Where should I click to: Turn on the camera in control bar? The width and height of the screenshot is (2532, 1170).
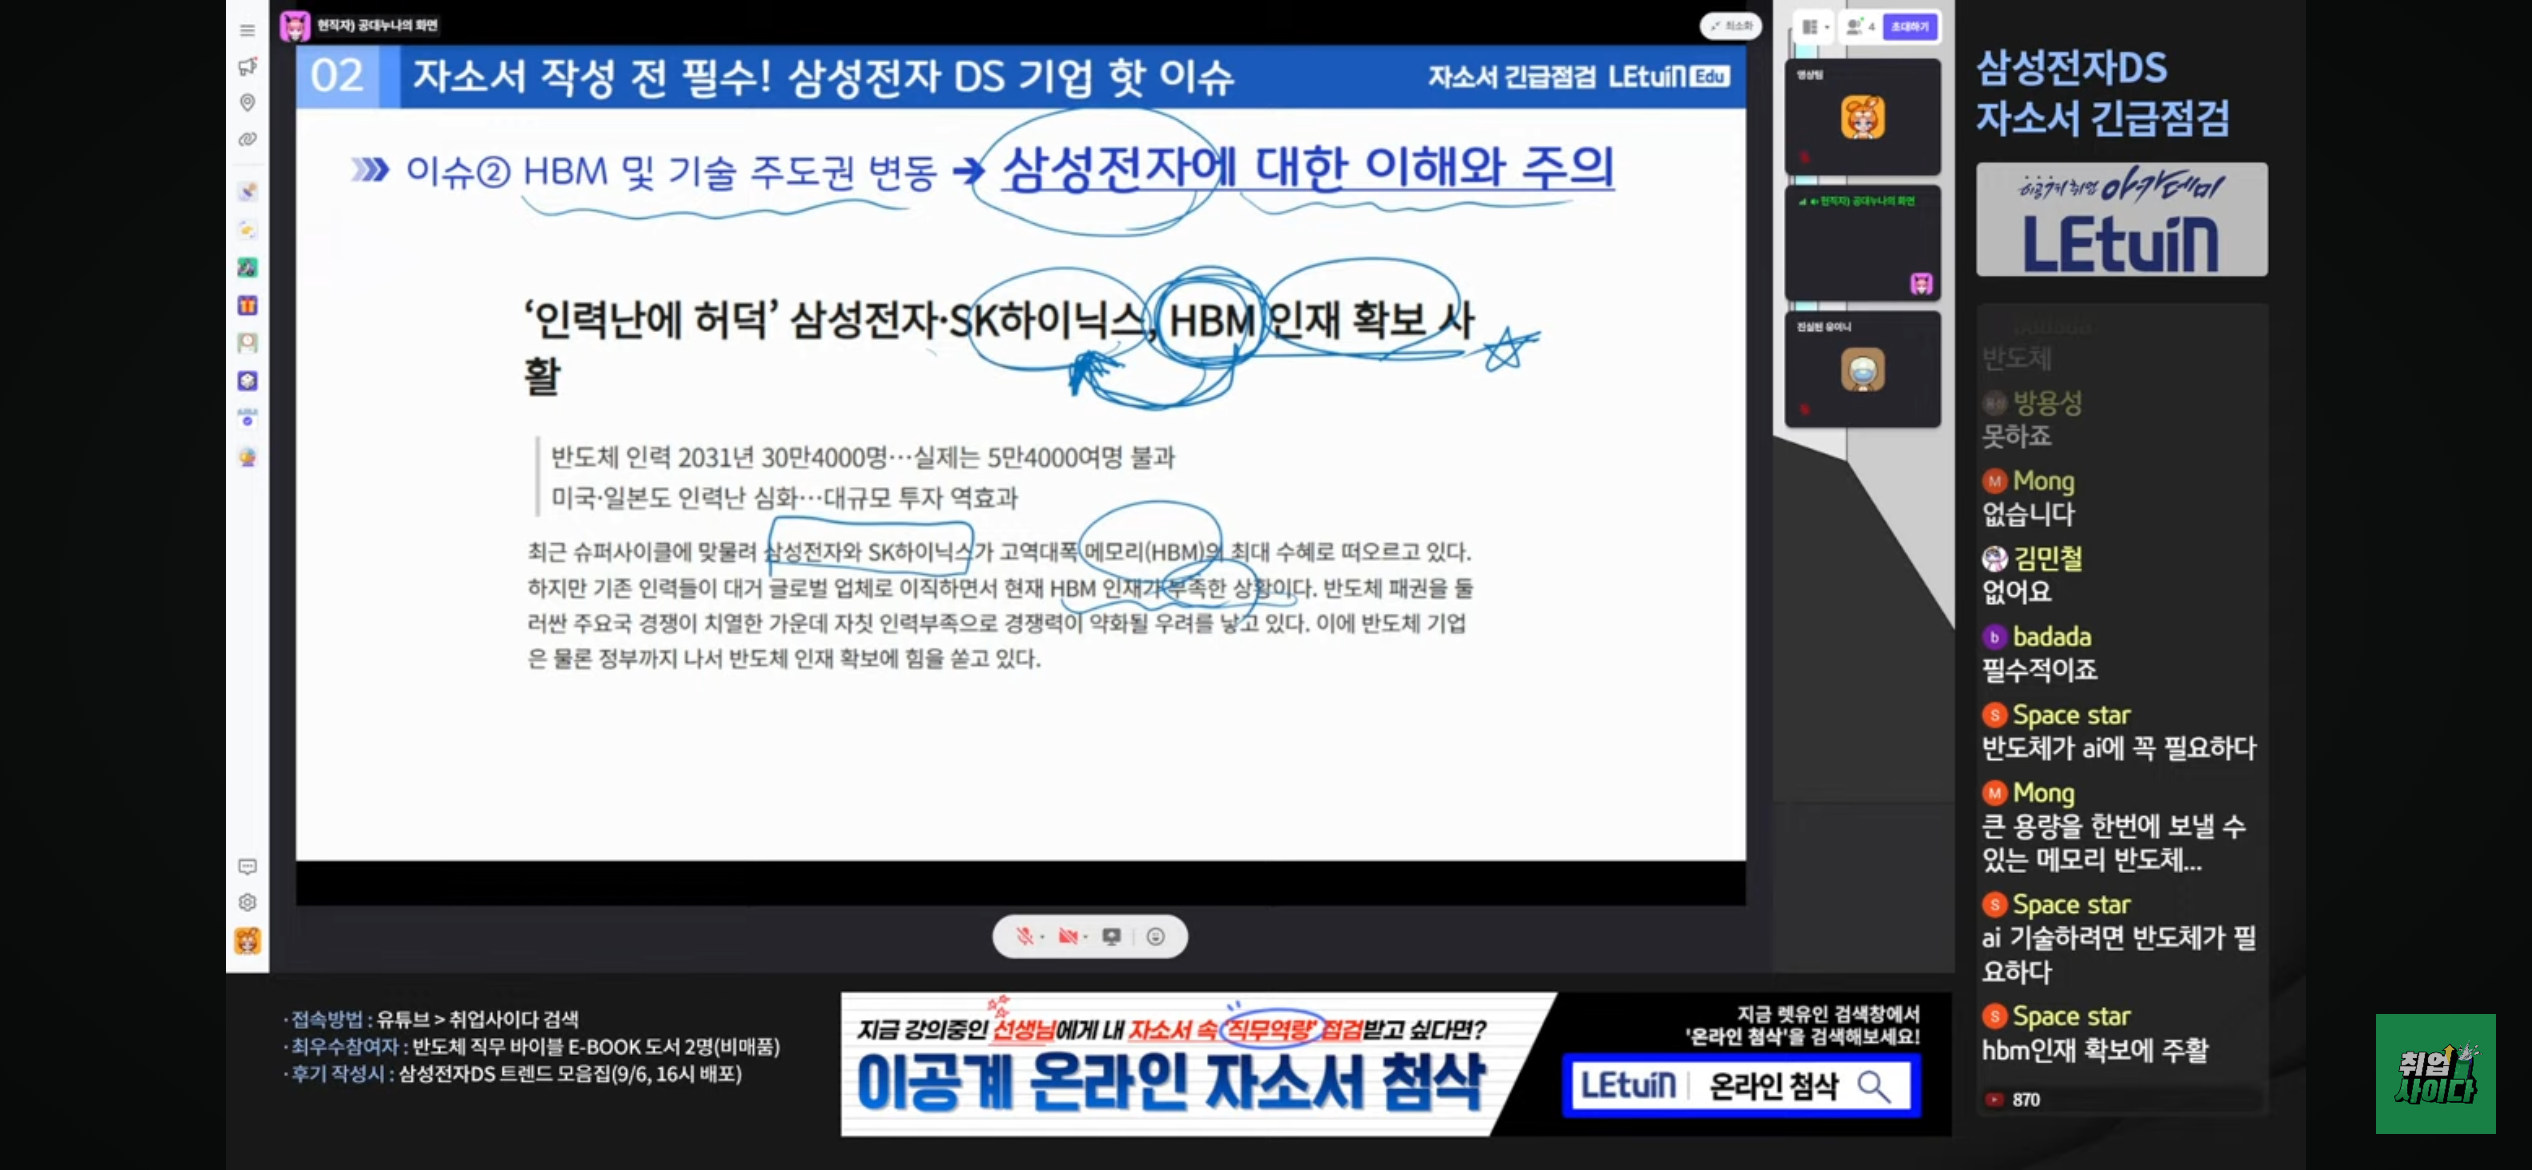click(x=1067, y=936)
